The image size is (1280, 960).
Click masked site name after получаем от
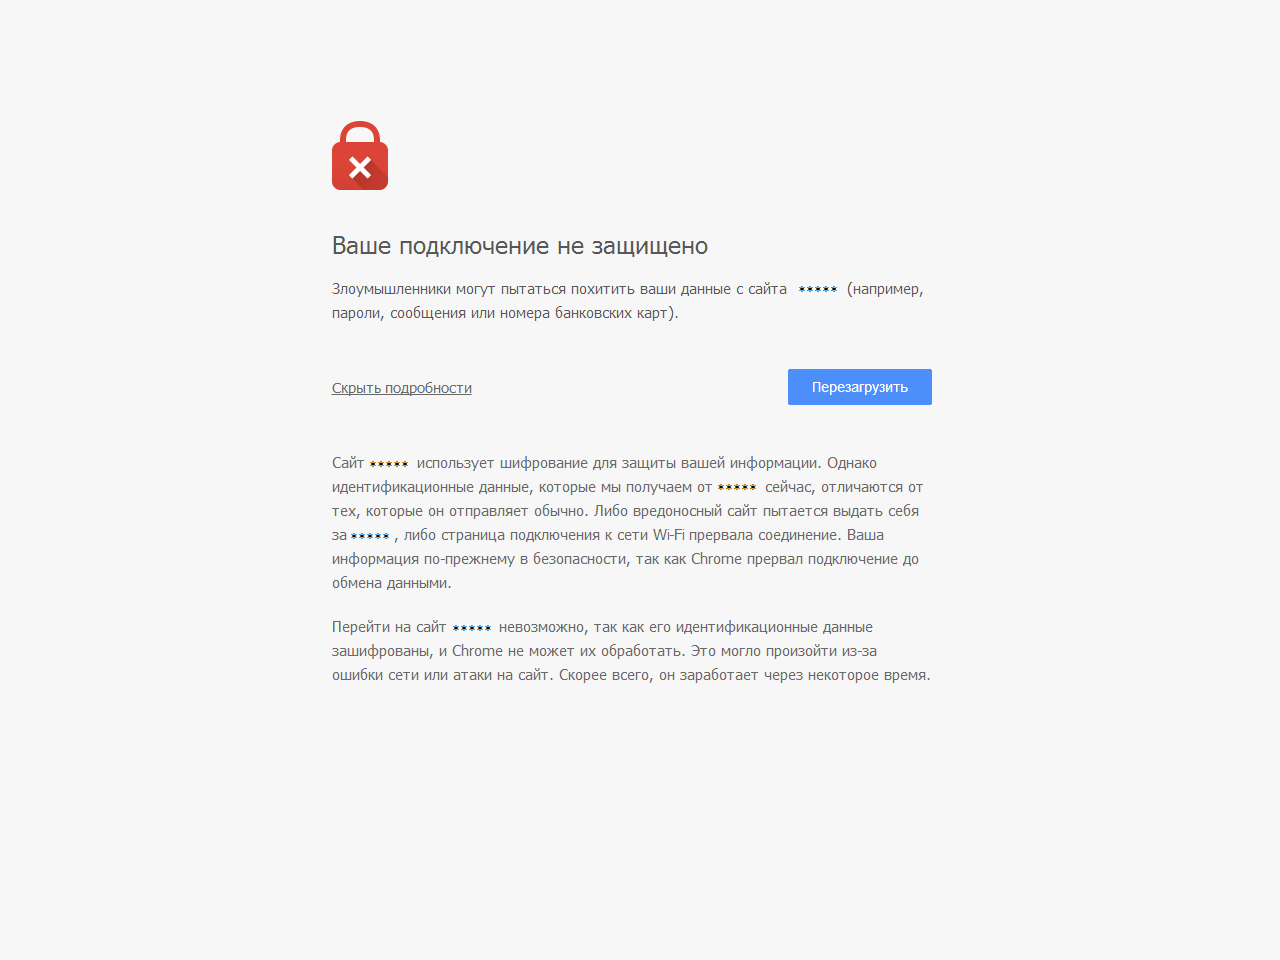pyautogui.click(x=737, y=488)
